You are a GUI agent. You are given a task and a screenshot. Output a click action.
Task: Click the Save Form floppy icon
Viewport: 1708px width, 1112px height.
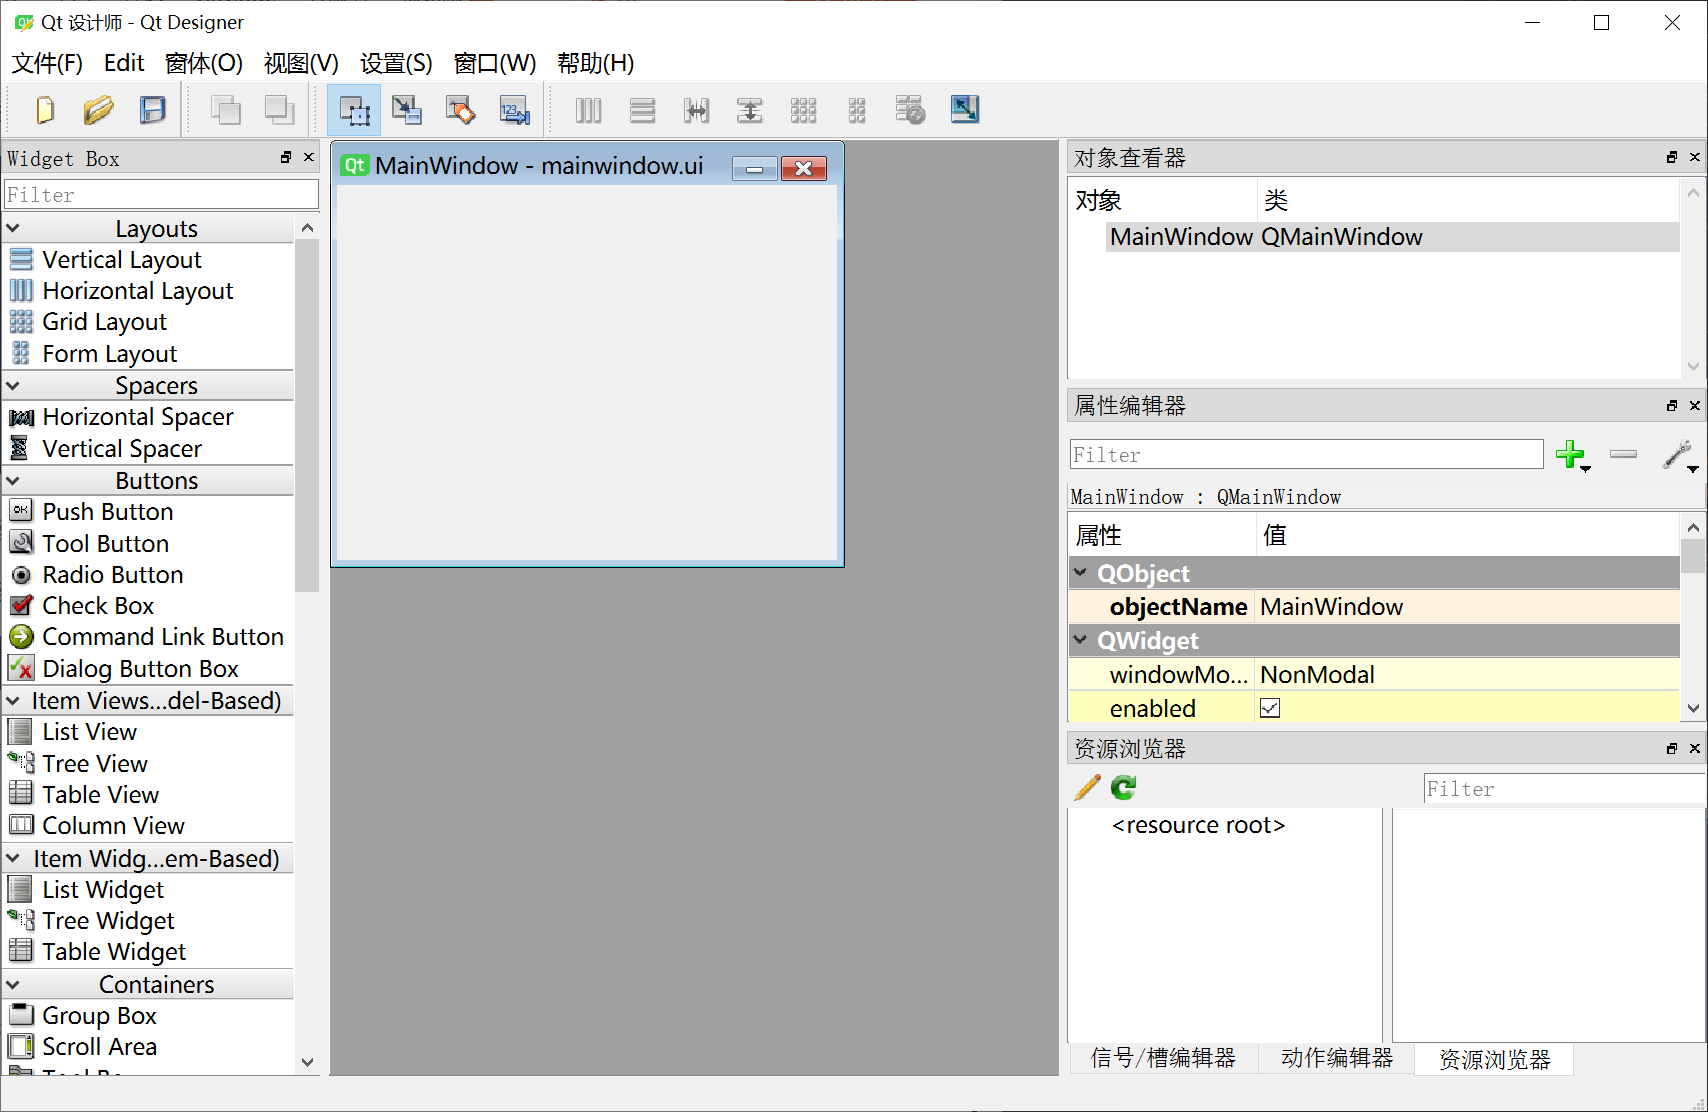click(x=152, y=110)
